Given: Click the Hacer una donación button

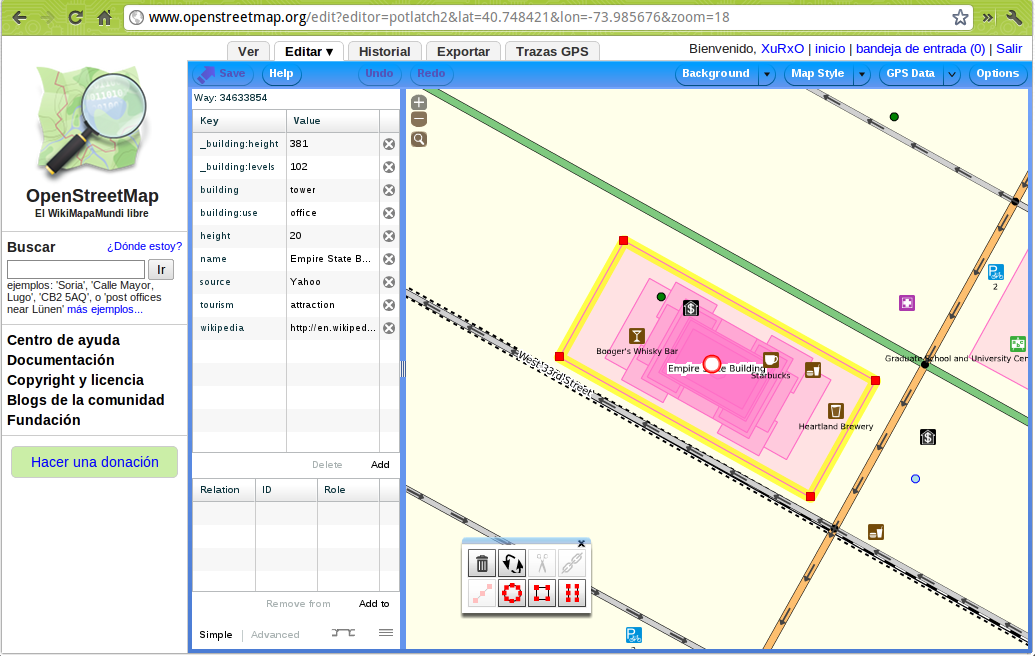Looking at the screenshot, I should pyautogui.click(x=95, y=462).
